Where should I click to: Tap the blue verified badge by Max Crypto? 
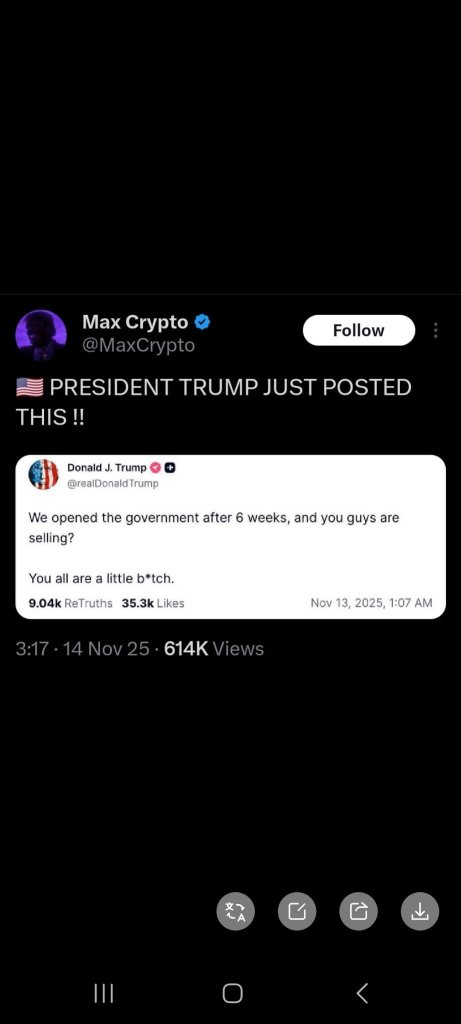(x=202, y=322)
